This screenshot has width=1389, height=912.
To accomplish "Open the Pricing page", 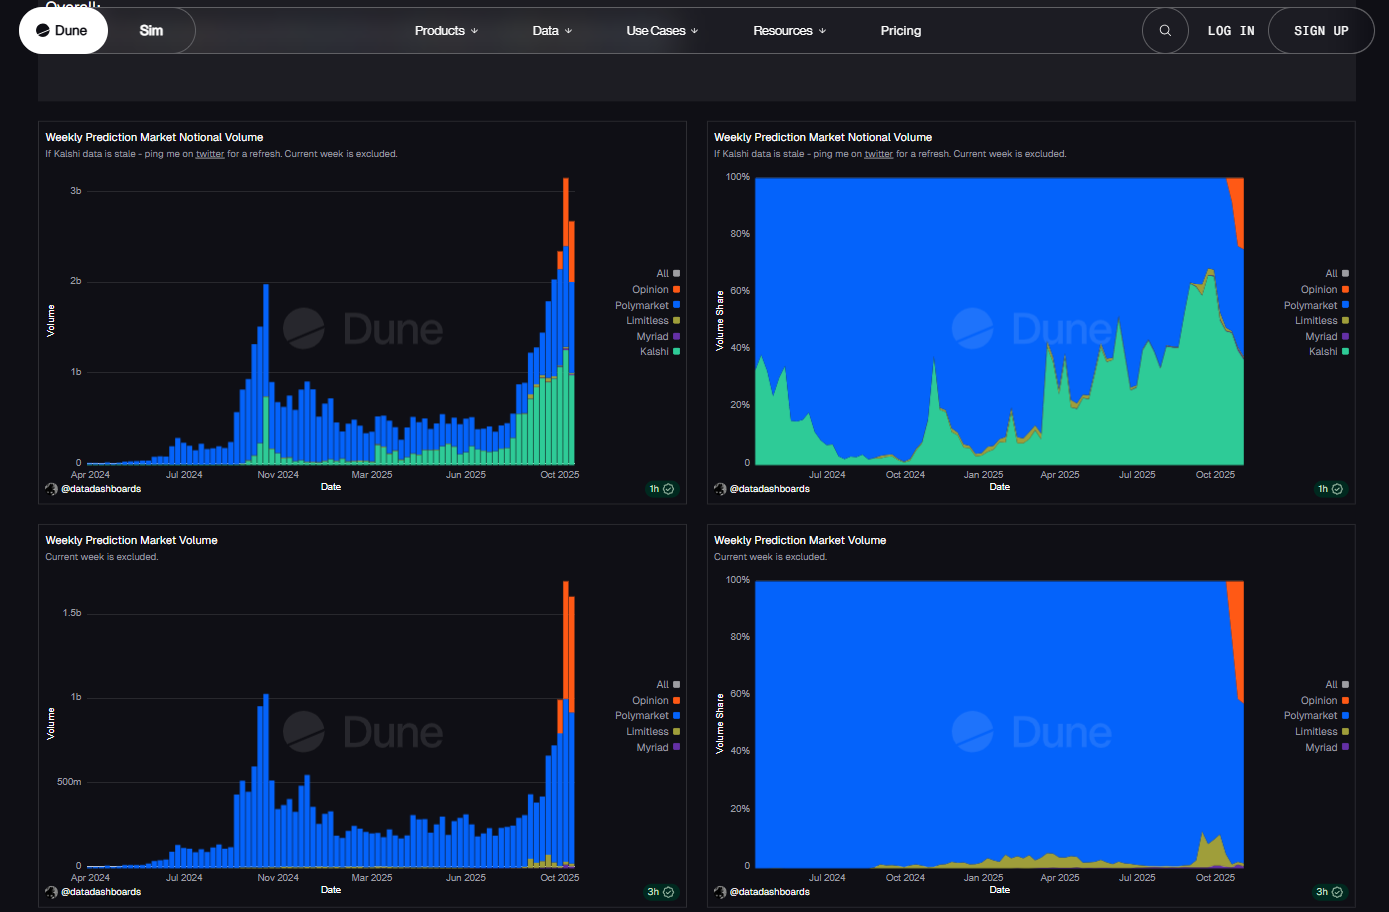I will 900,31.
